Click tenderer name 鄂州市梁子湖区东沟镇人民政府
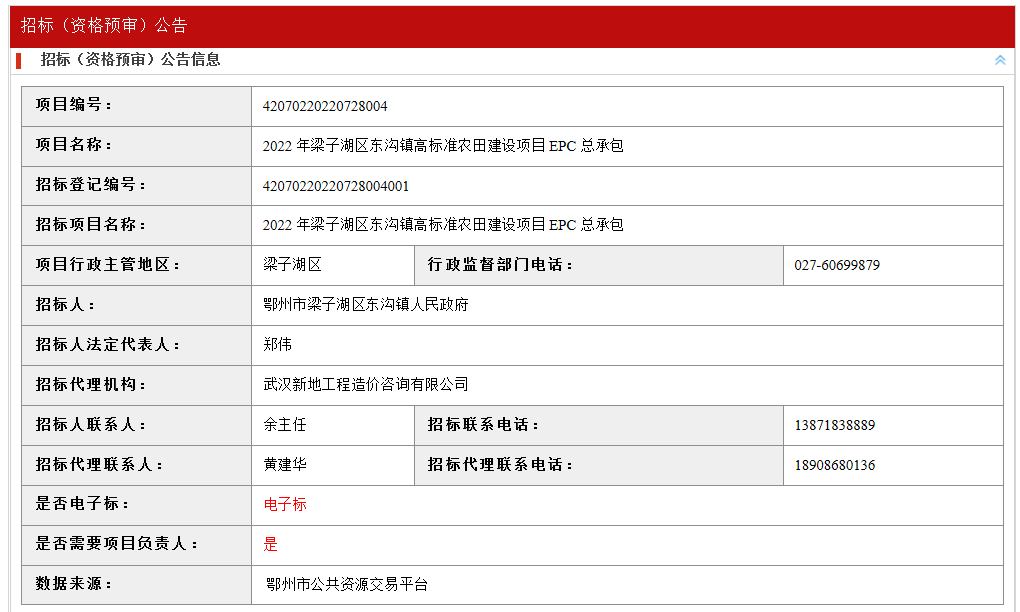The image size is (1020, 612). (366, 305)
